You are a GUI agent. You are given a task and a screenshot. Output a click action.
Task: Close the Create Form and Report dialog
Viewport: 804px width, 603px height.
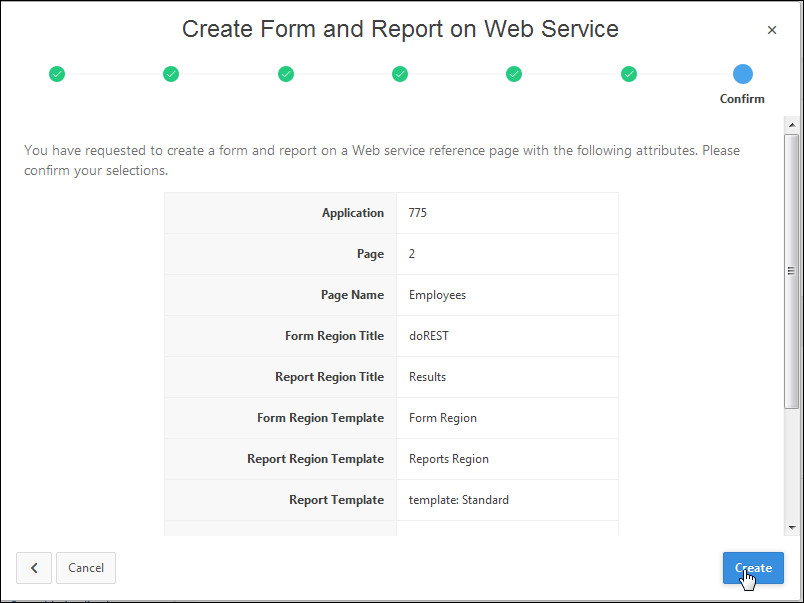(771, 30)
